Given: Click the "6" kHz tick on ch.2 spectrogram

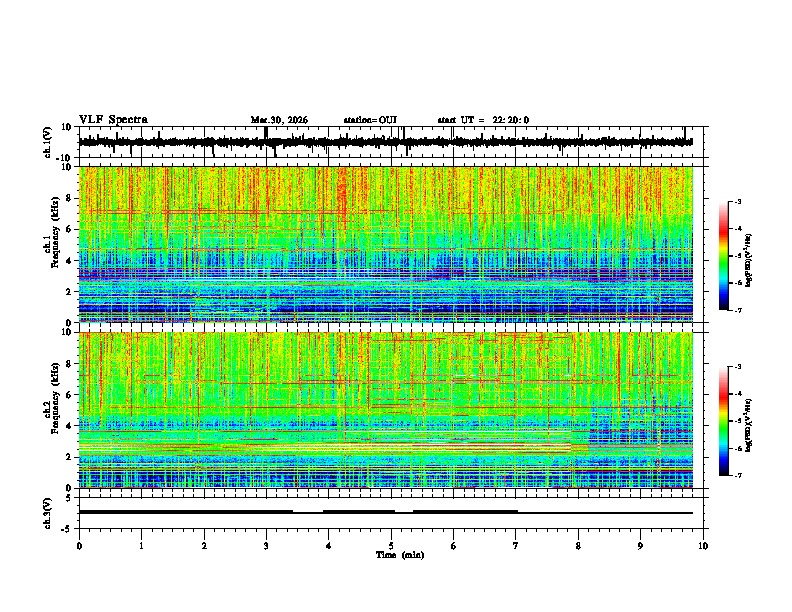Looking at the screenshot, I should click(x=69, y=395).
